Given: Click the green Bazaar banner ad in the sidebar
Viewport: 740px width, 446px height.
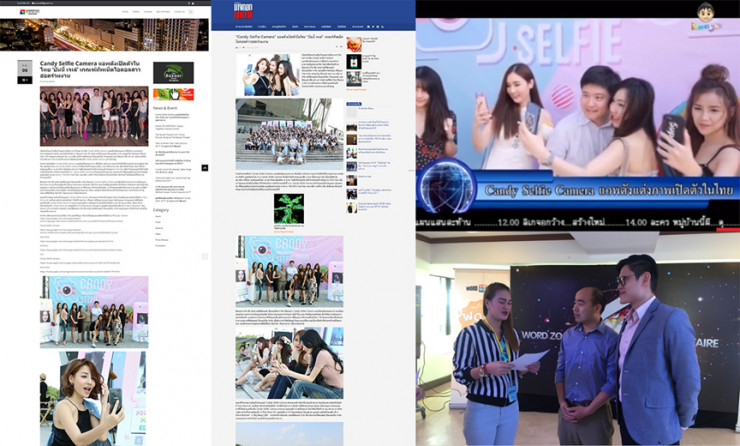Looking at the screenshot, I should [173, 73].
